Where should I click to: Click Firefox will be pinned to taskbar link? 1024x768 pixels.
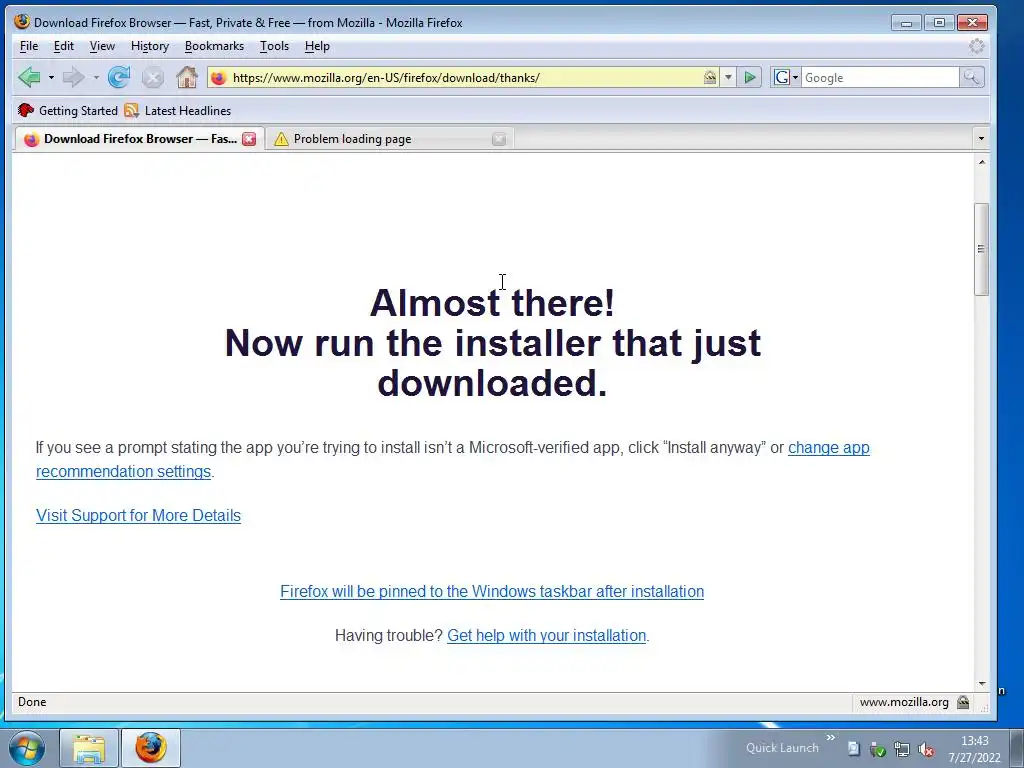[492, 591]
